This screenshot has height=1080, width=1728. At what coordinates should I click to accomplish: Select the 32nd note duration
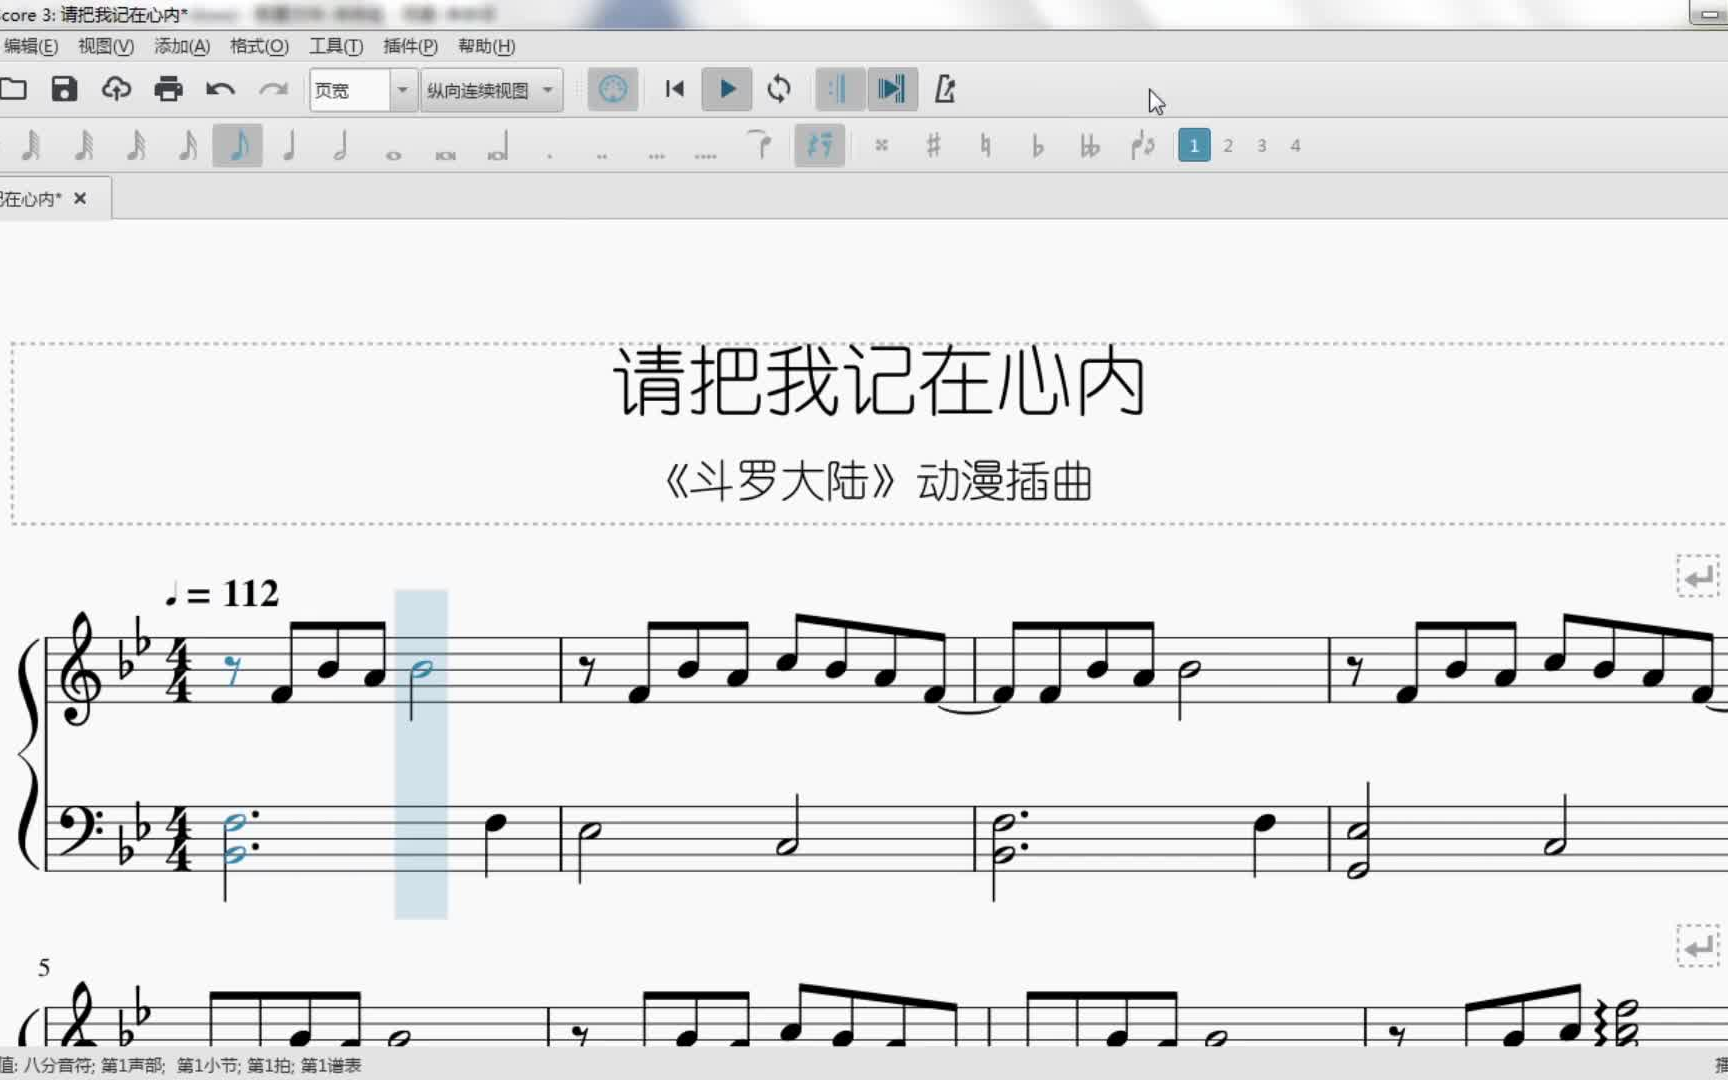coord(136,146)
